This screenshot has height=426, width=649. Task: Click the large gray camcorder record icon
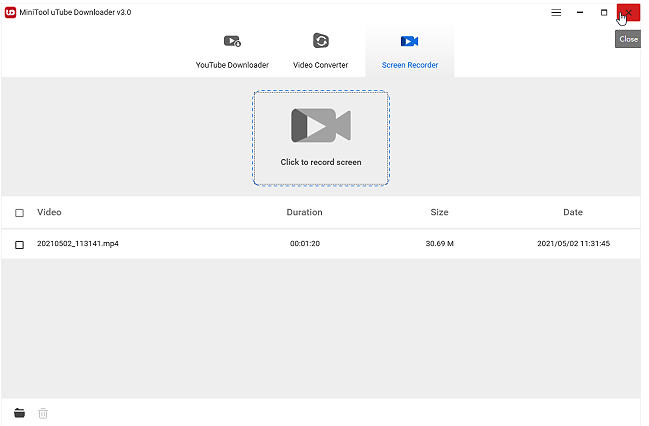coord(321,125)
